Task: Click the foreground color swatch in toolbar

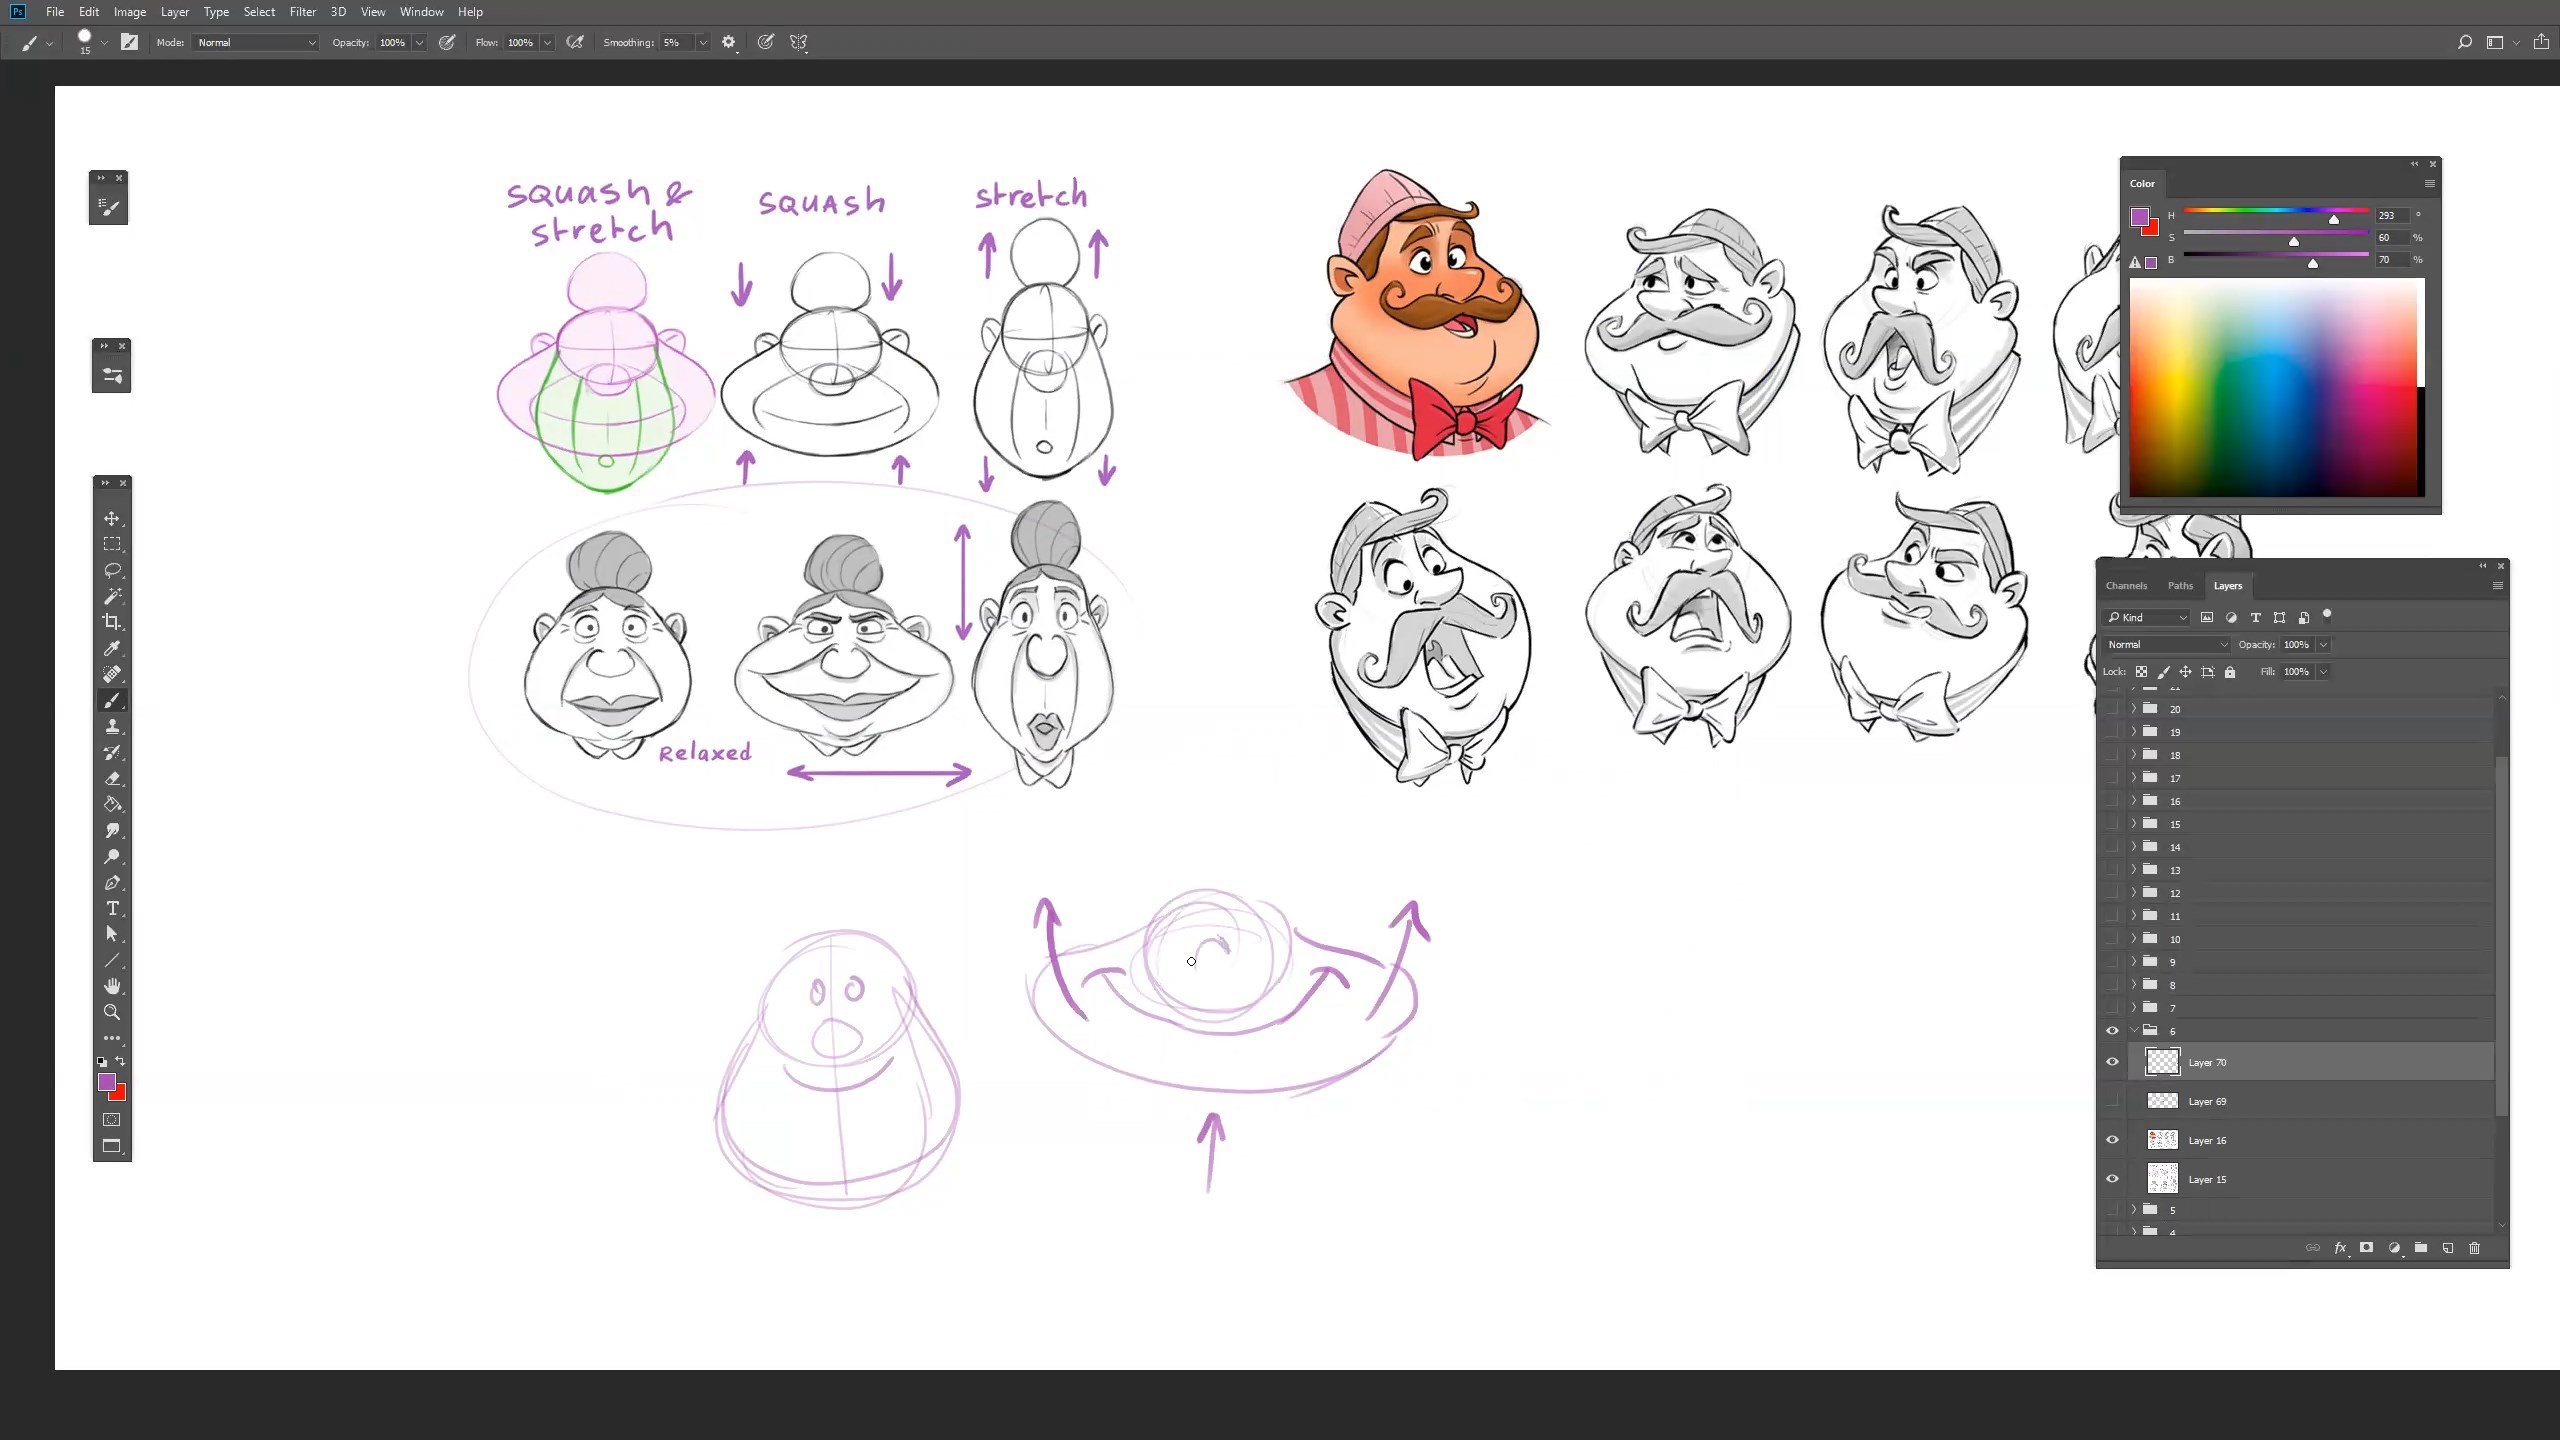Action: [106, 1082]
